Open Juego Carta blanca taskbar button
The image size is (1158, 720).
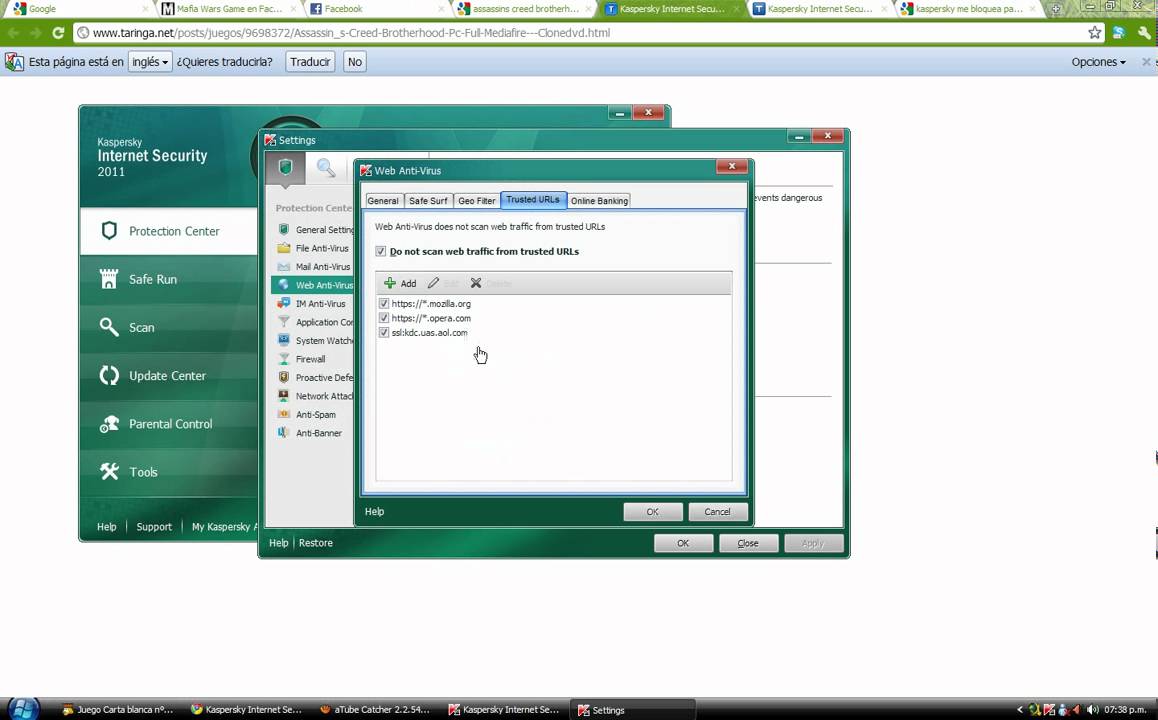click(118, 710)
